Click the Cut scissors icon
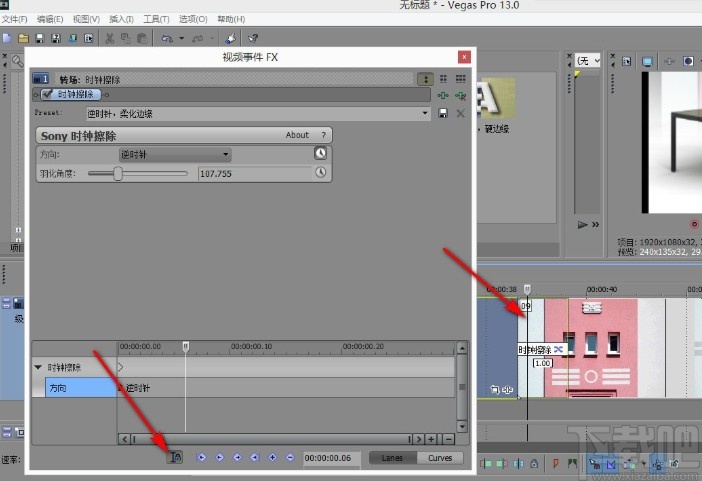 (x=110, y=39)
